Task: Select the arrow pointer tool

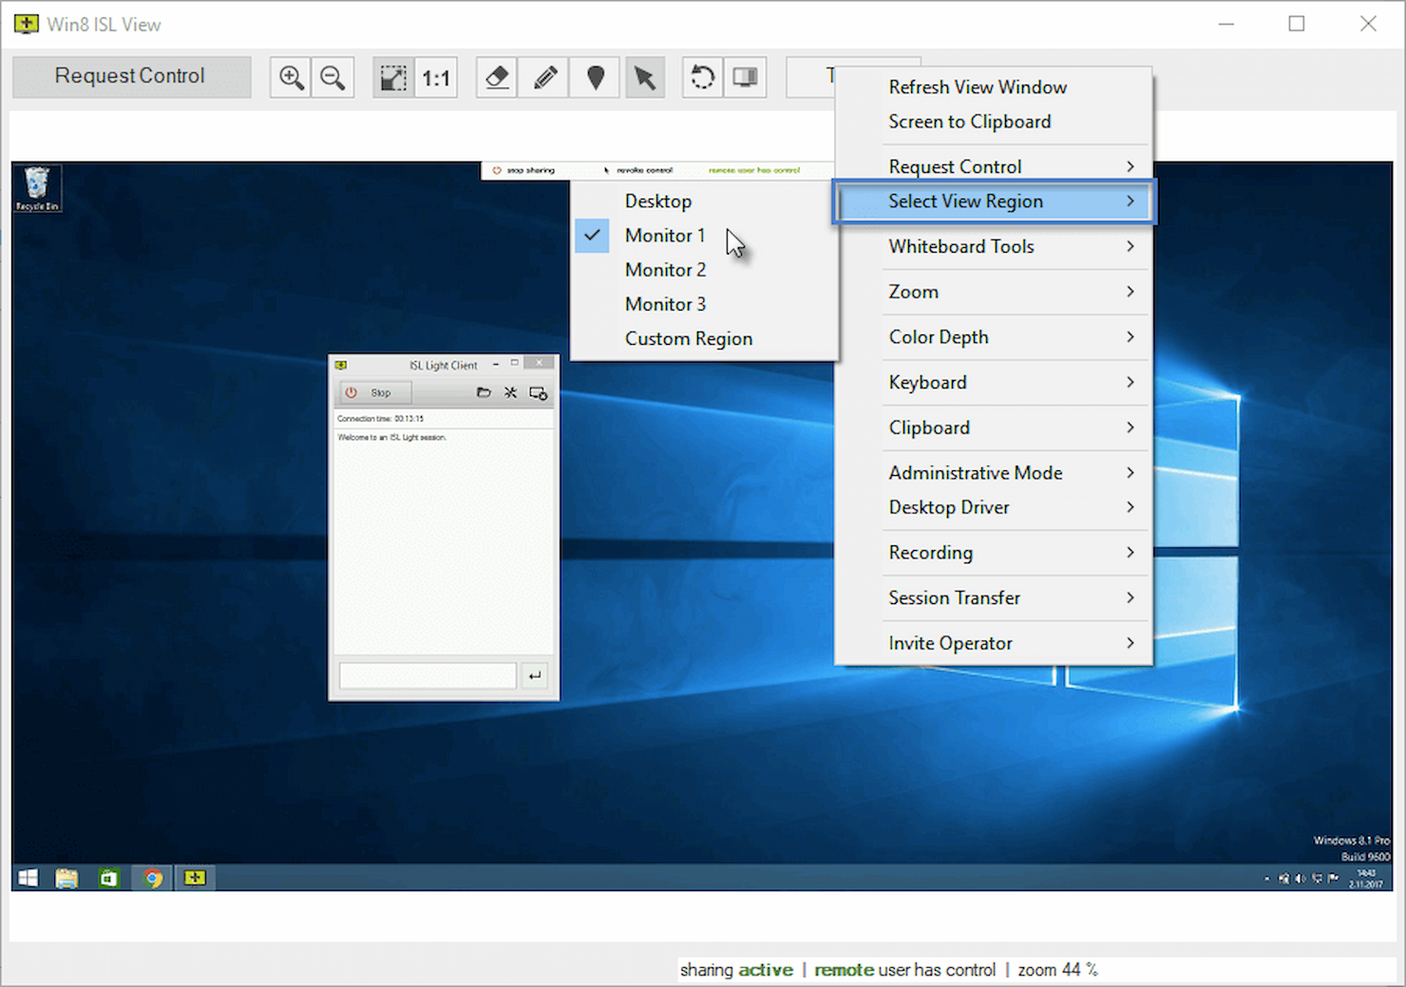Action: point(645,78)
